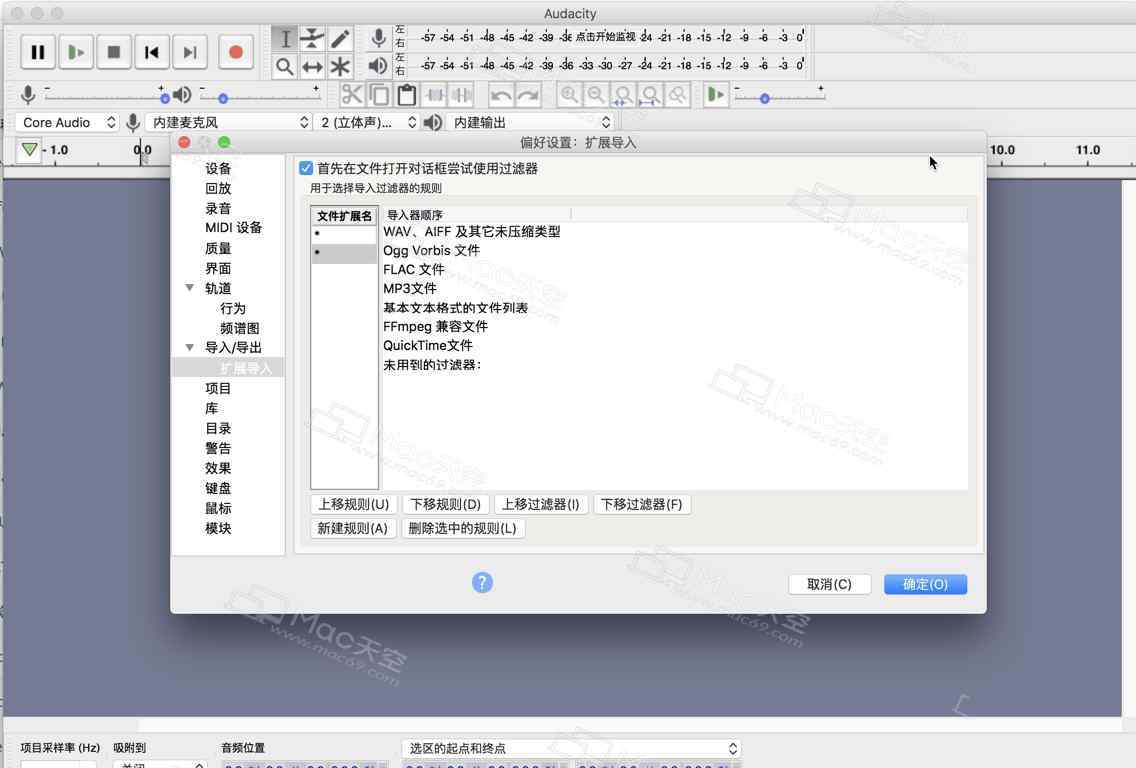This screenshot has height=768, width=1136.
Task: Skip to end of track
Action: 190,52
